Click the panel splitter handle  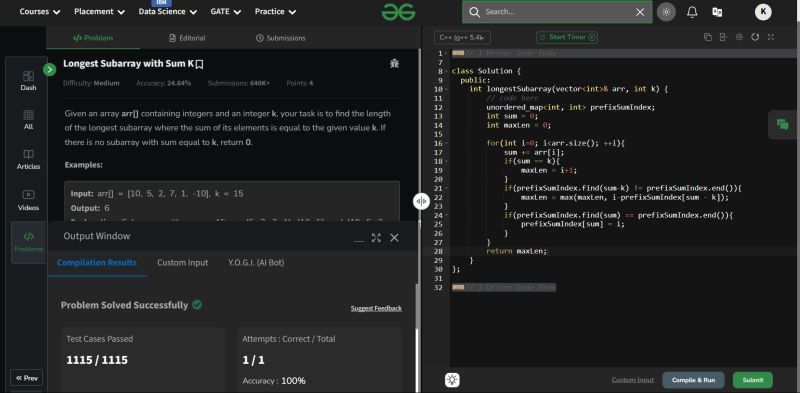tap(421, 201)
